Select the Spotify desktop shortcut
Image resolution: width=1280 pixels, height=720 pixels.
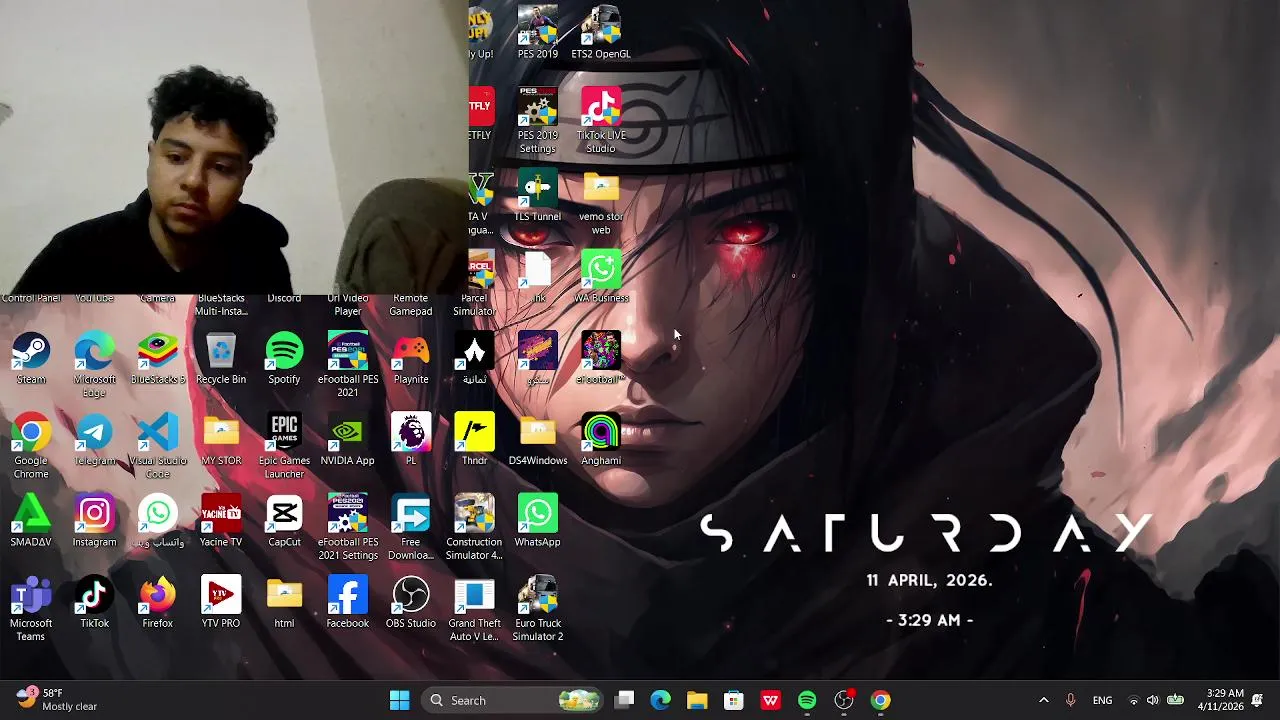point(284,360)
